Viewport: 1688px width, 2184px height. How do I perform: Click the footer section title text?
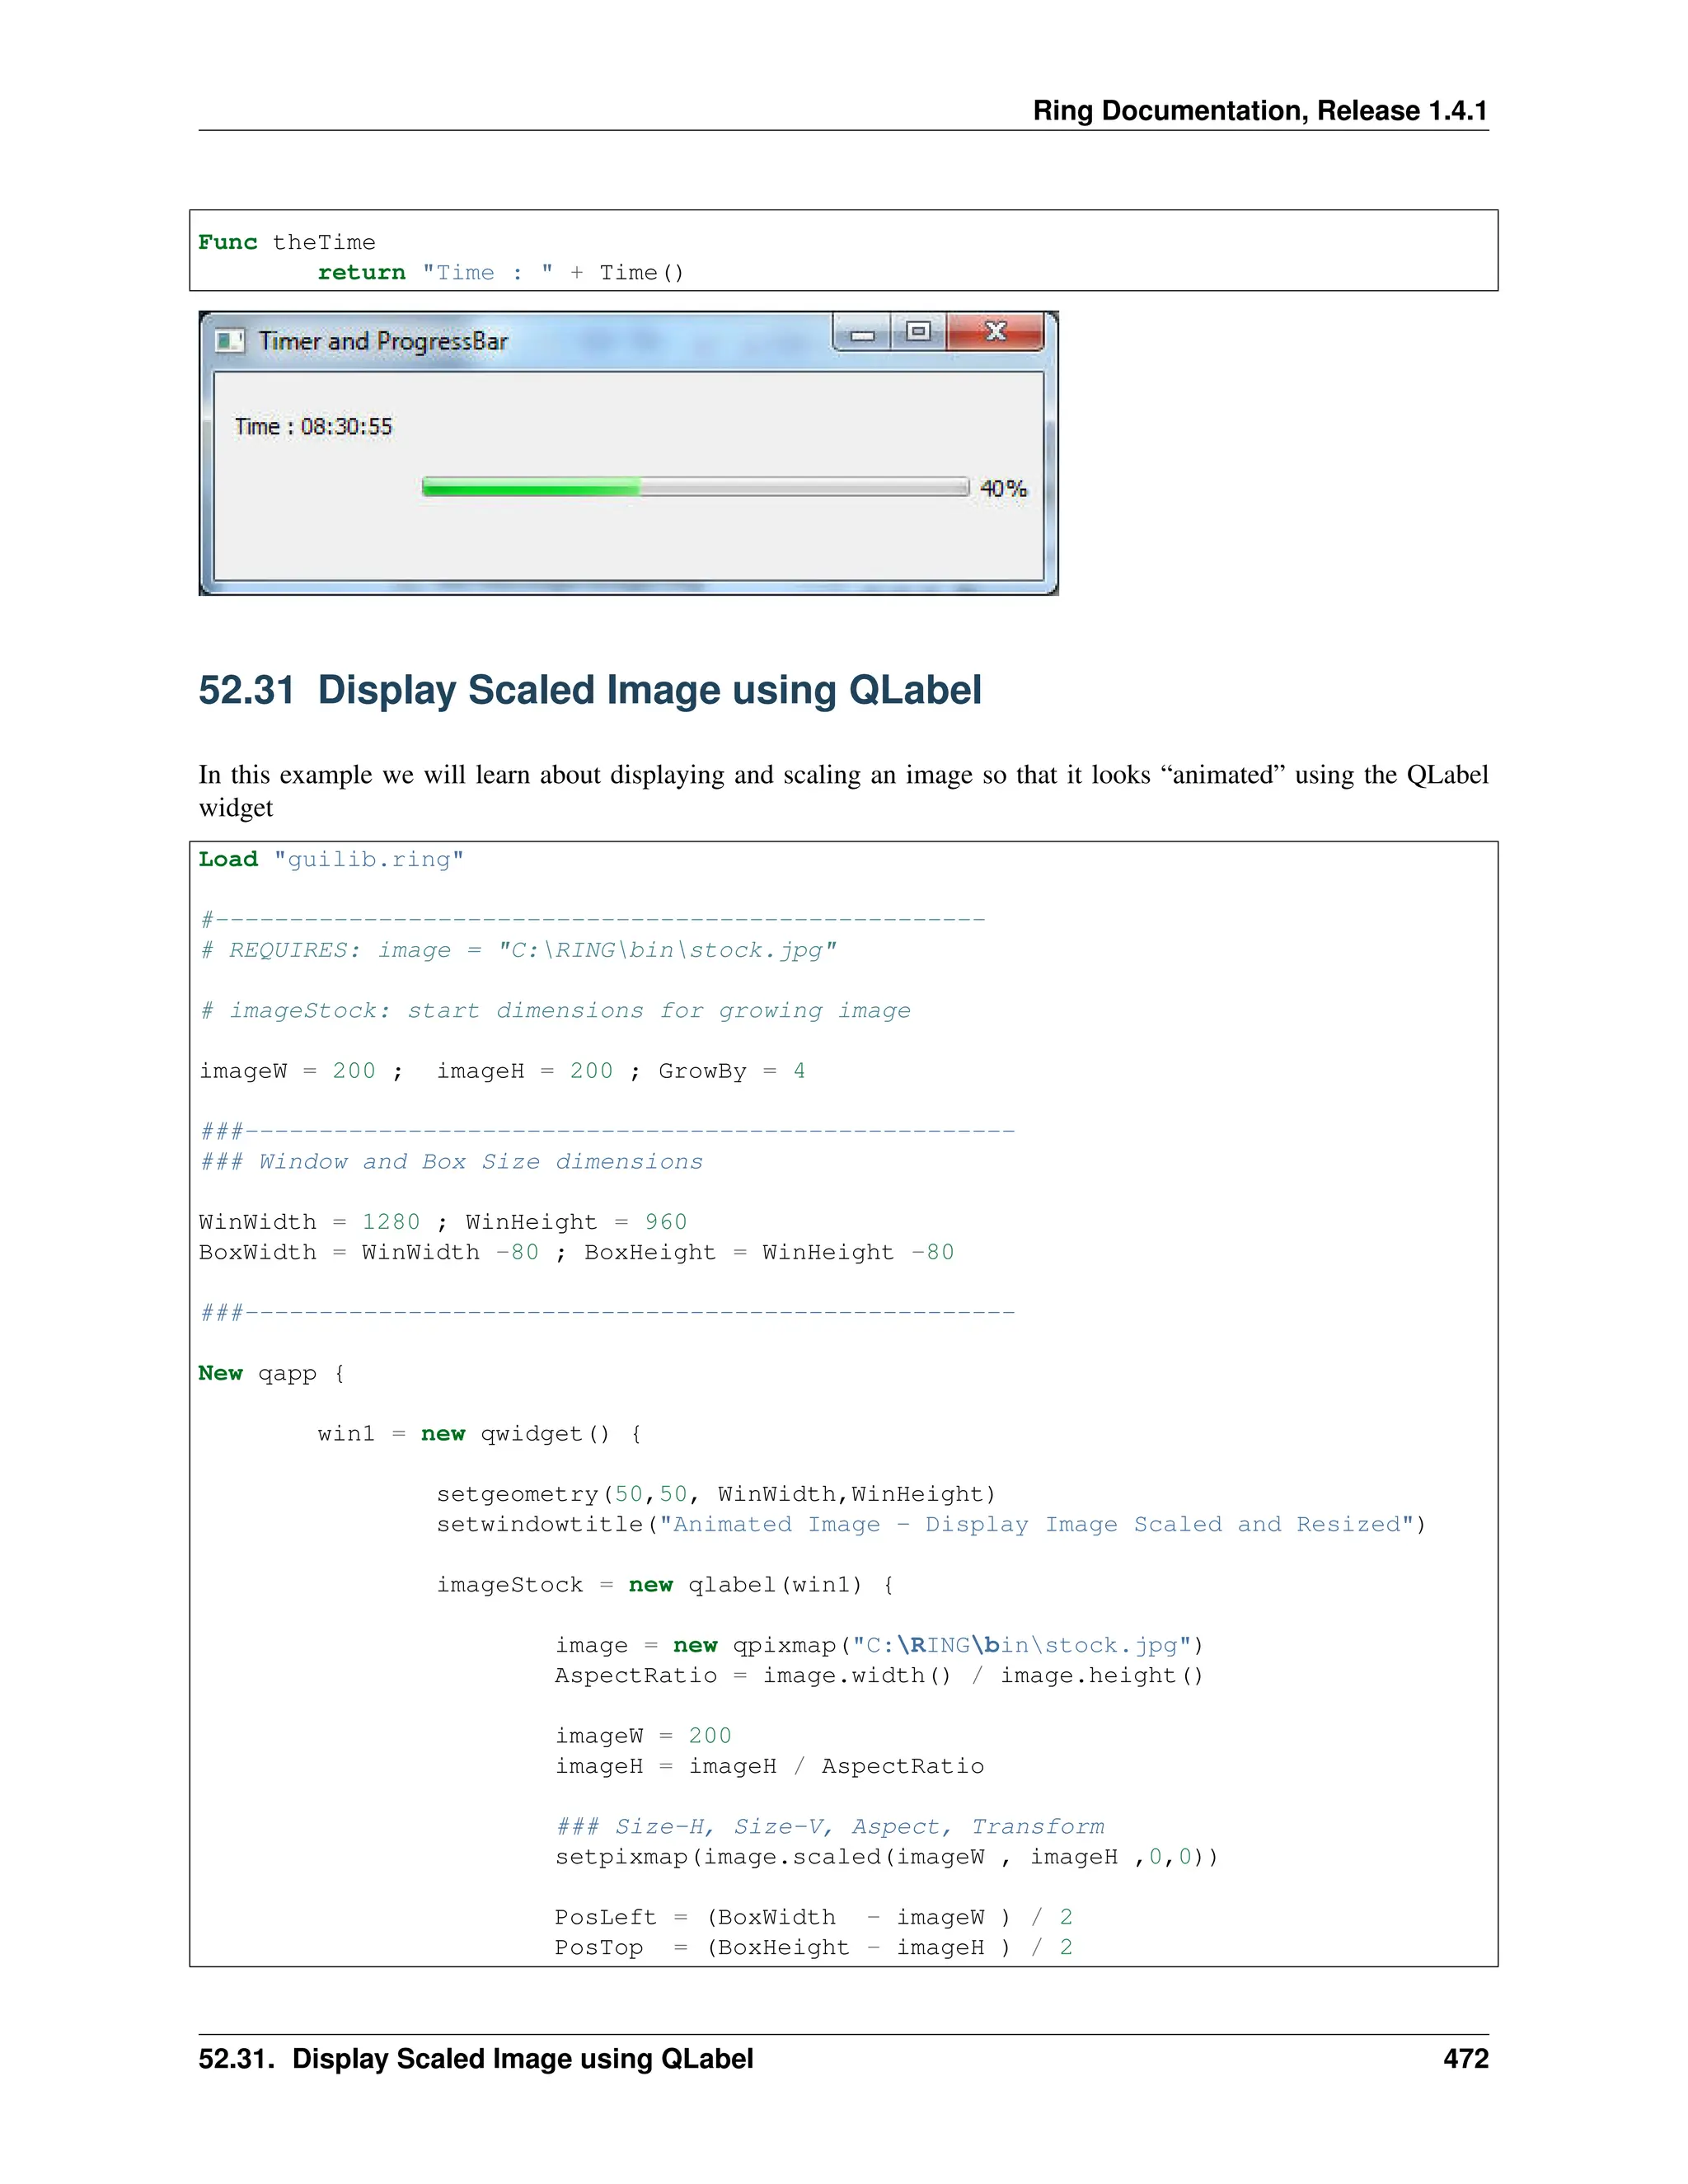click(x=475, y=2058)
